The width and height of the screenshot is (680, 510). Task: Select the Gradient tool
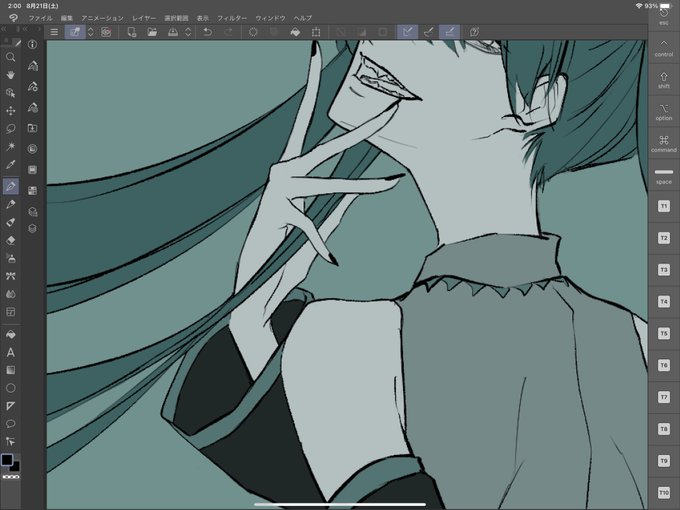(x=10, y=370)
